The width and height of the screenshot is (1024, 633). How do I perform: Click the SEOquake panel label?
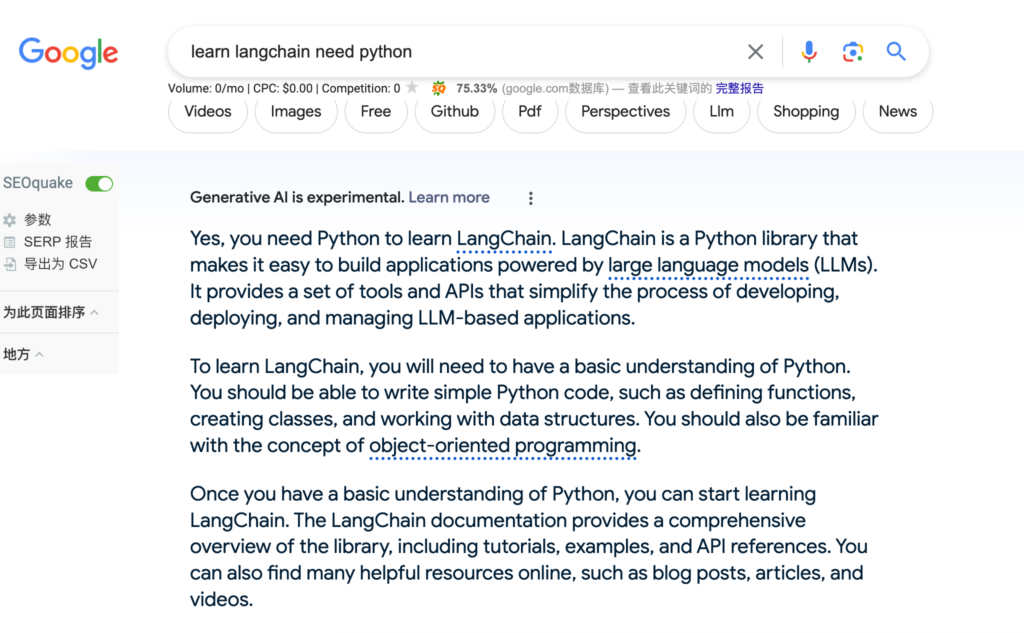pos(38,183)
